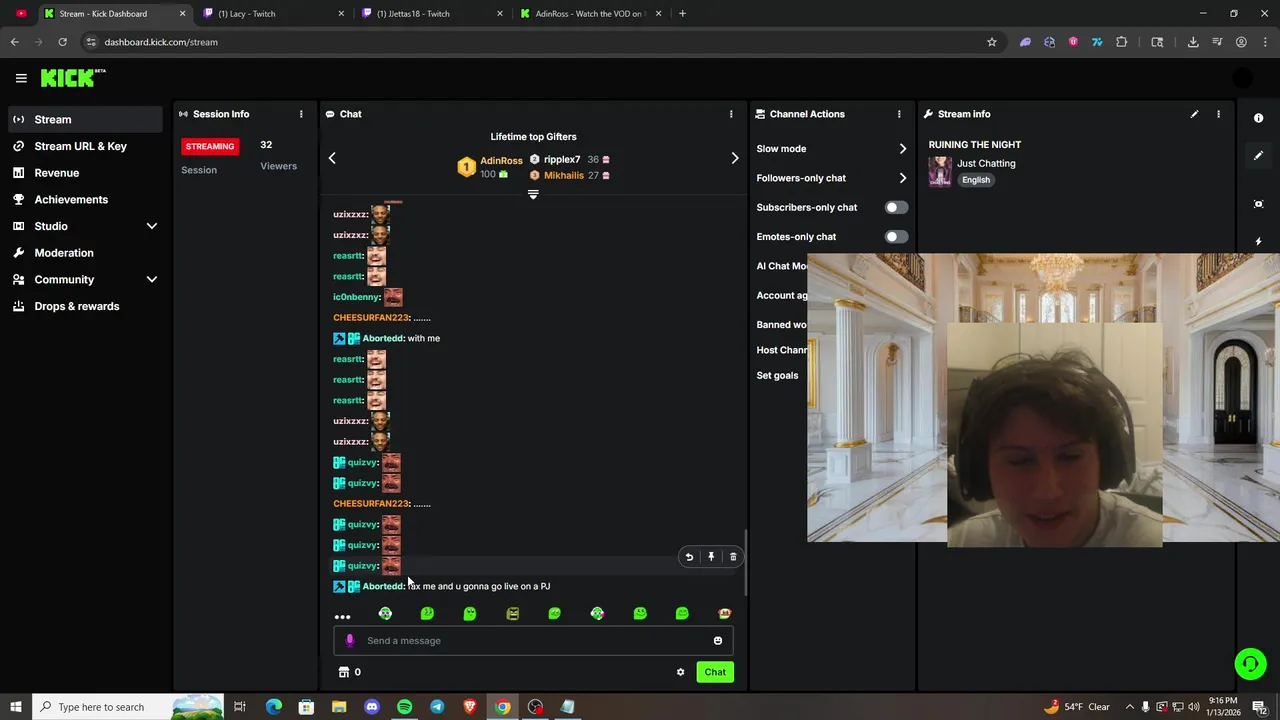Reload the dashboard page

tap(62, 42)
